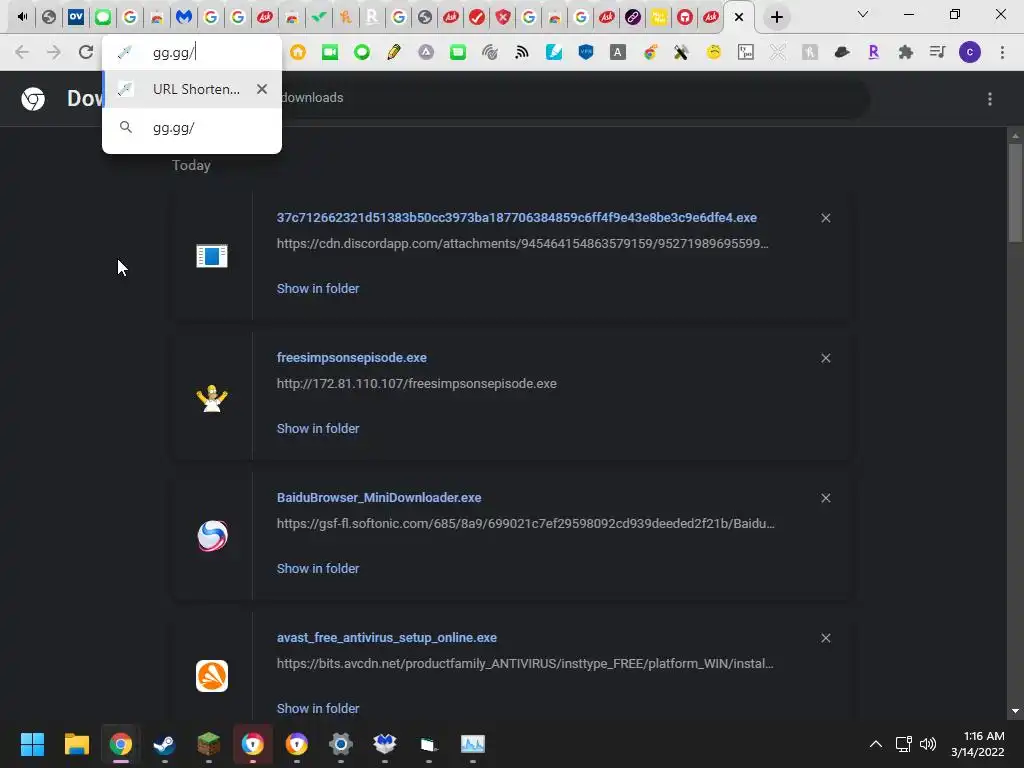Screen dimensions: 1024x768
Task: Open Steam from the taskbar
Action: 164,744
